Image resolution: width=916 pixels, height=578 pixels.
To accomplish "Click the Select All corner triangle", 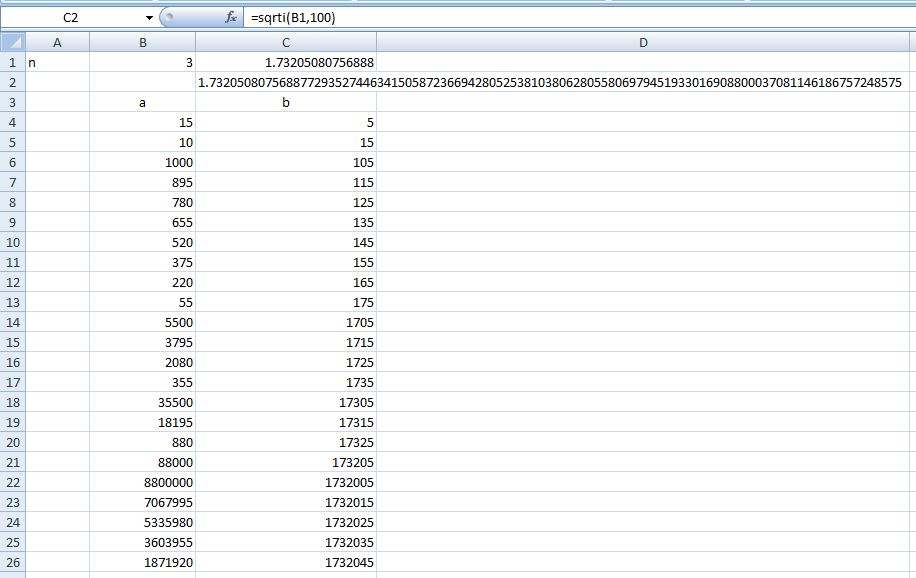I will coord(12,42).
